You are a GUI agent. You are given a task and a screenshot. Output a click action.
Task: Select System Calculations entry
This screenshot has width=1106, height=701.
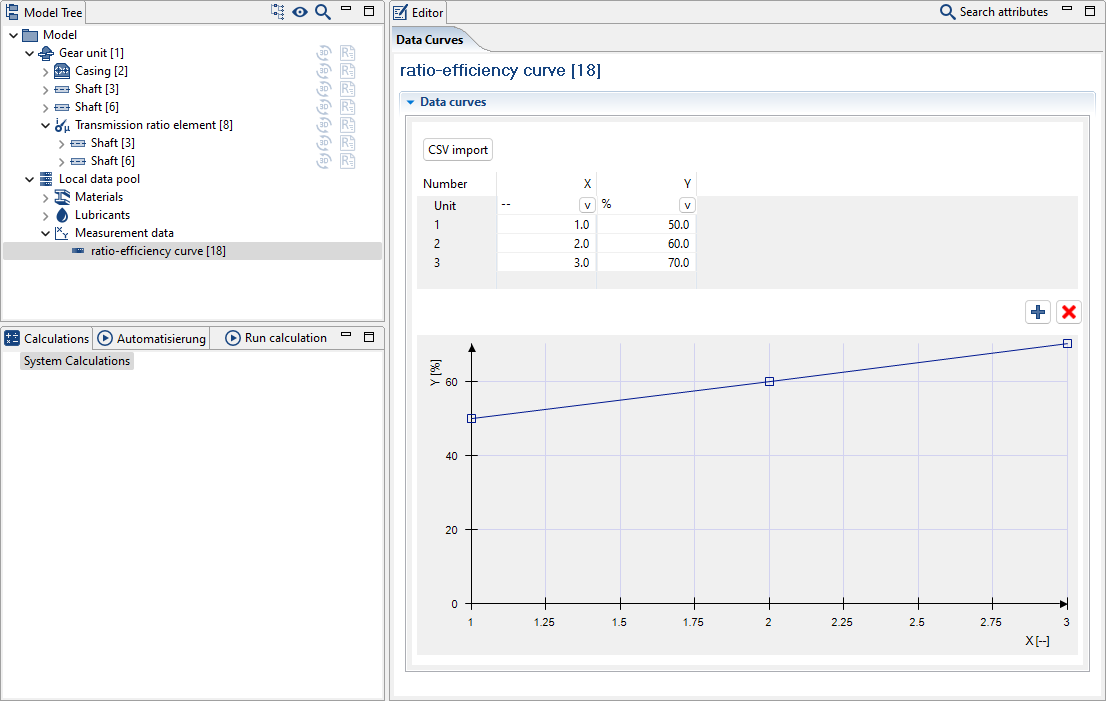click(x=77, y=361)
